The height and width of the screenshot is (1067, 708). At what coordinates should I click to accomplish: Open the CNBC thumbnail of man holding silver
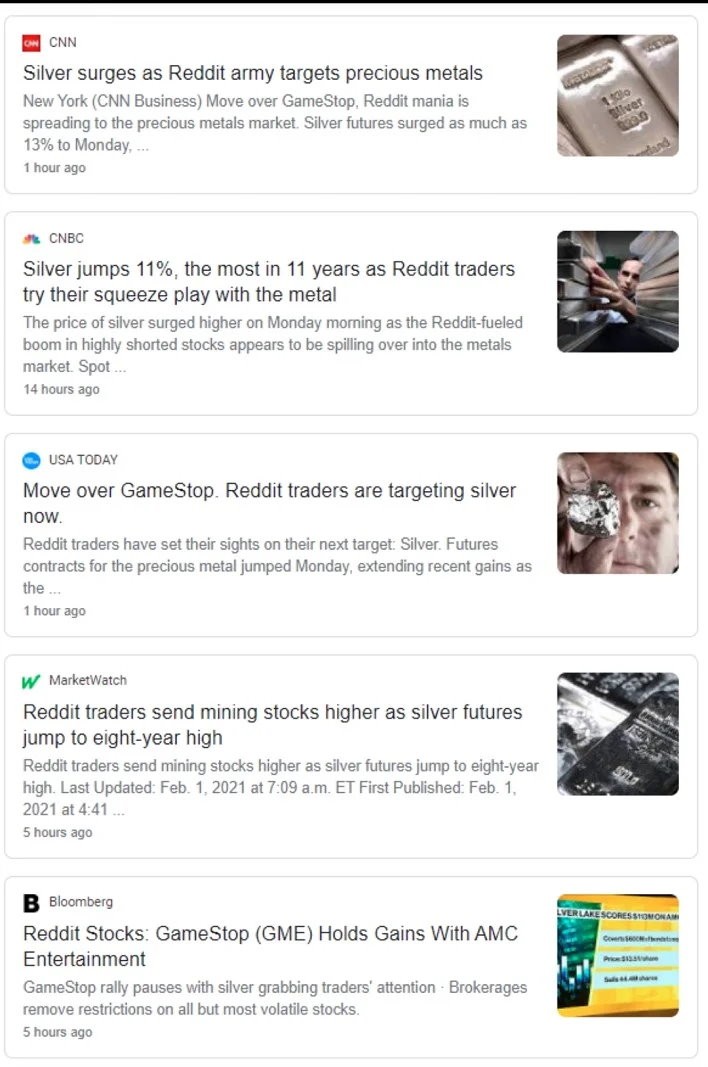(x=617, y=291)
